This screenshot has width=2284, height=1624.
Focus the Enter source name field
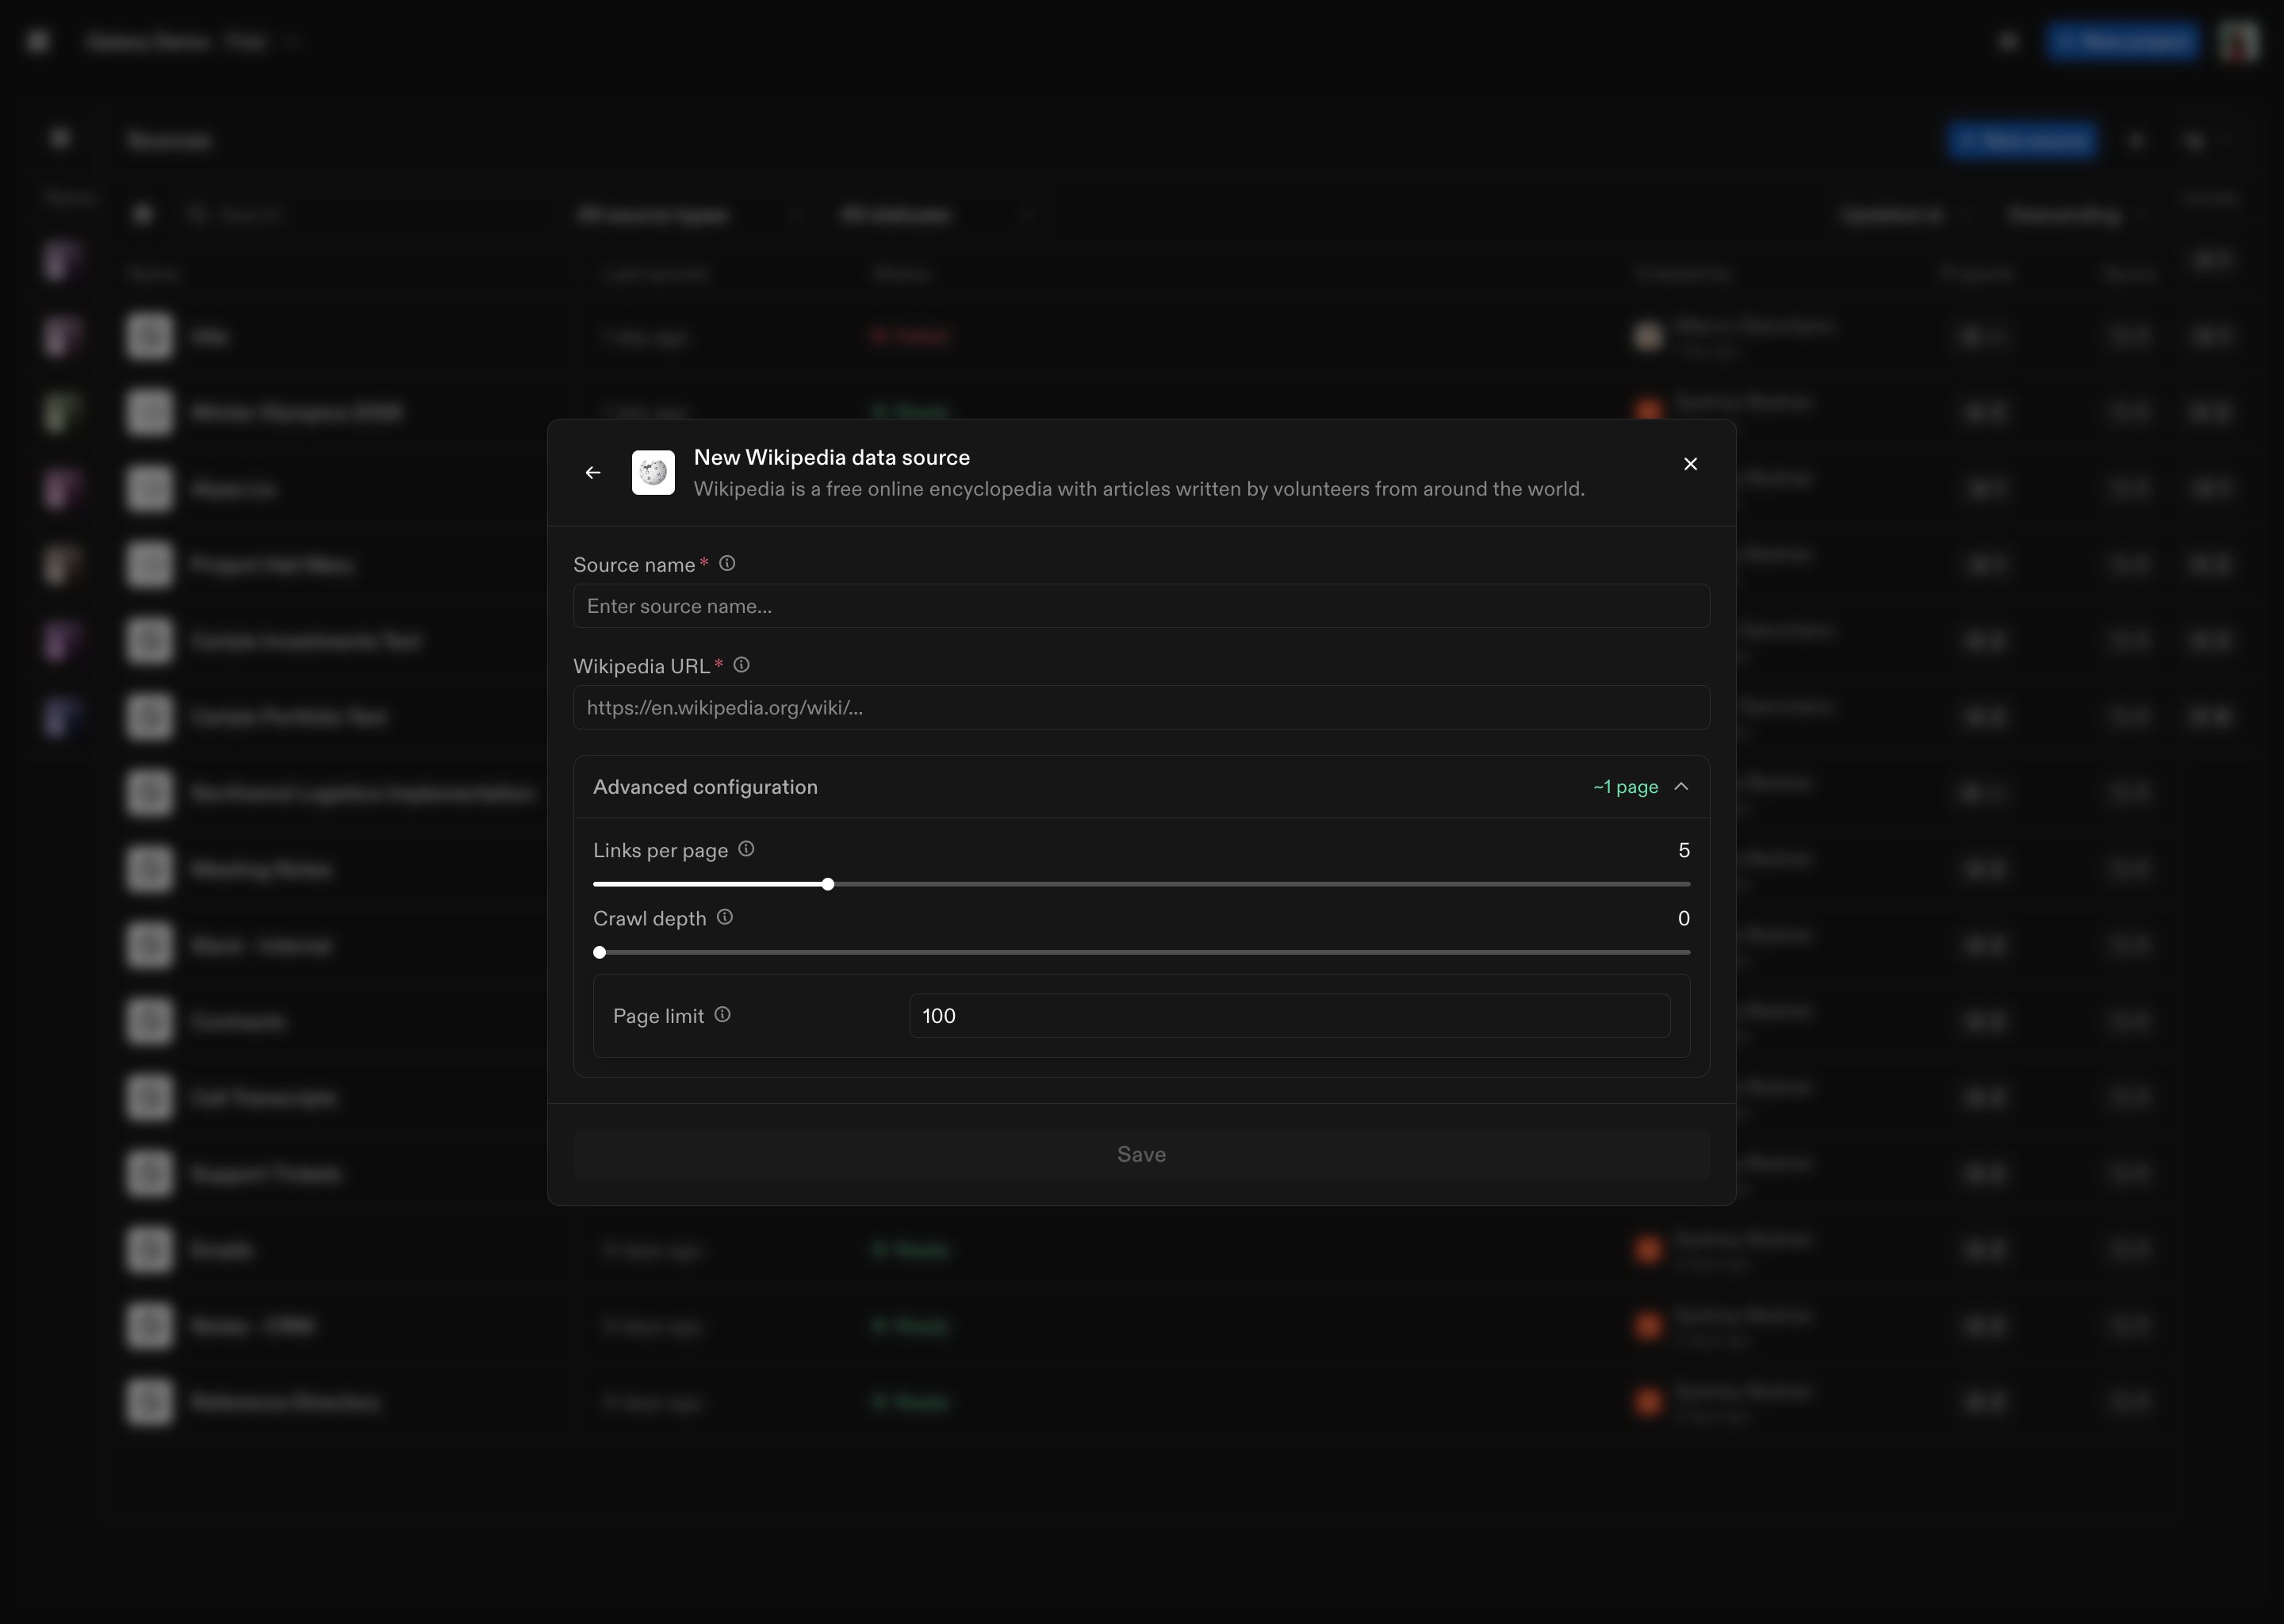click(1141, 606)
